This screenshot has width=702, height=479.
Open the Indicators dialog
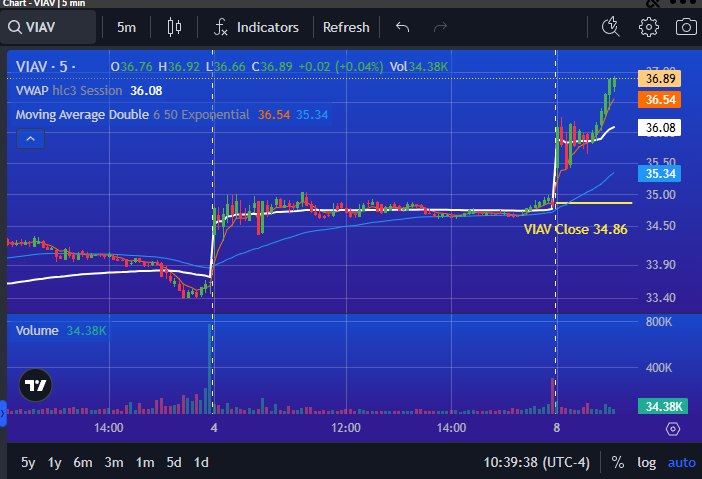(257, 27)
